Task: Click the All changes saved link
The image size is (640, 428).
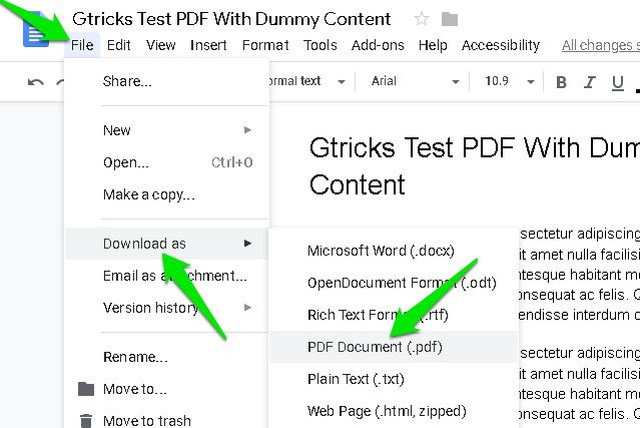Action: (600, 45)
